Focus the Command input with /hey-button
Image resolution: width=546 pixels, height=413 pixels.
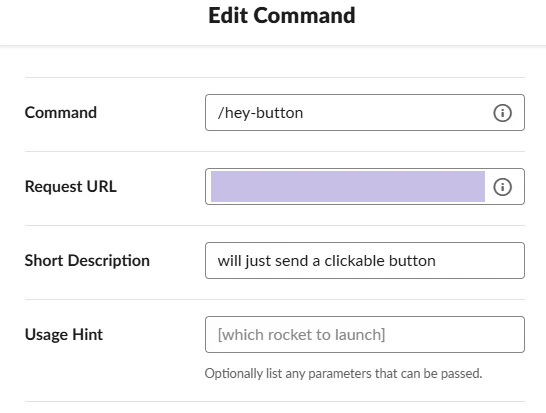tap(365, 112)
